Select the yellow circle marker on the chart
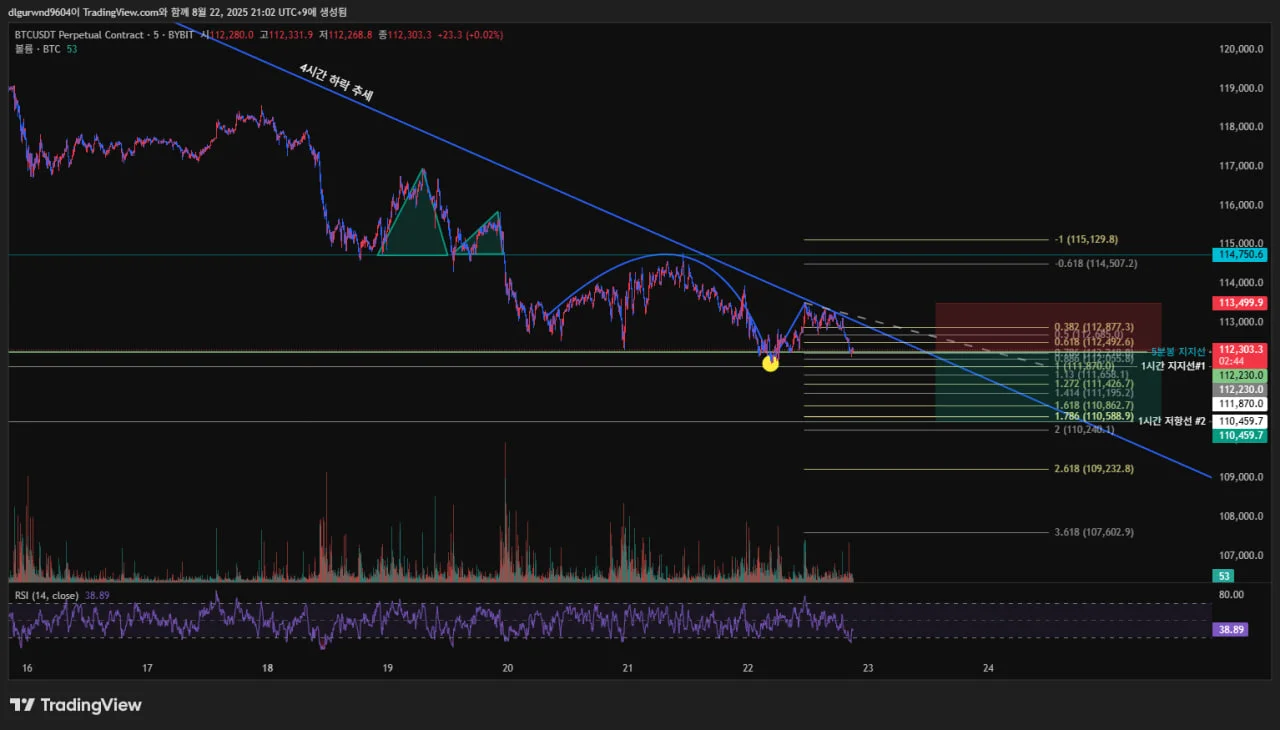1280x730 pixels. [770, 363]
